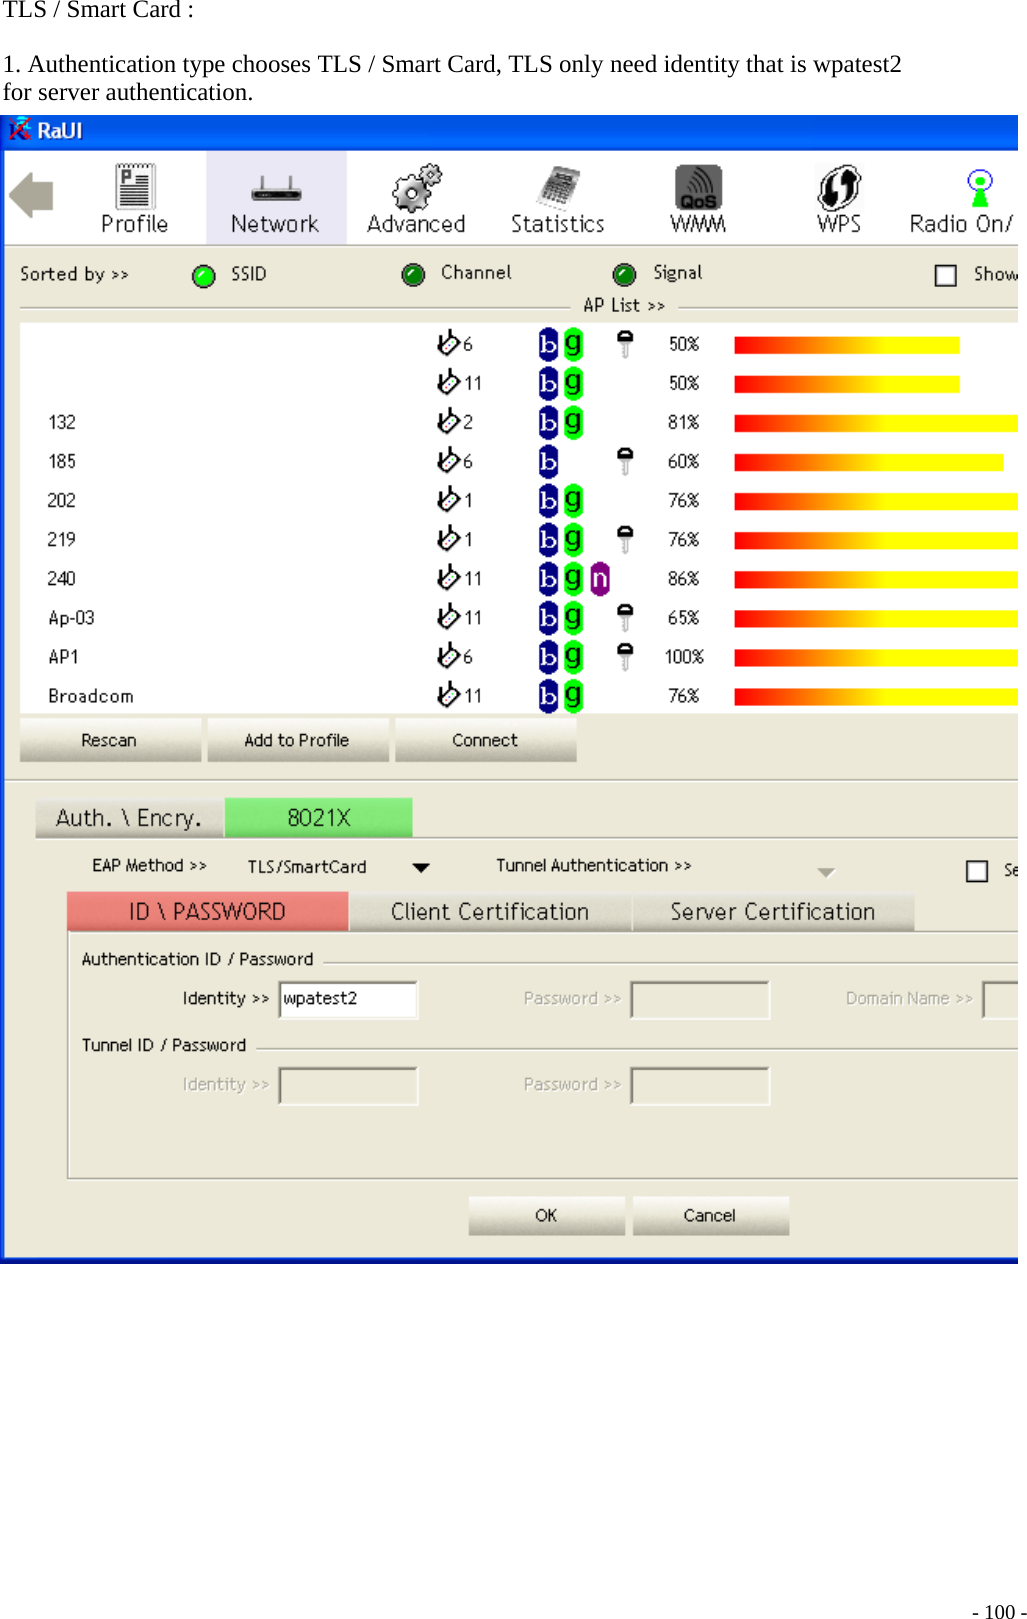Click the 100% signal bar for AP1
This screenshot has height=1619, width=1027.
click(x=876, y=657)
